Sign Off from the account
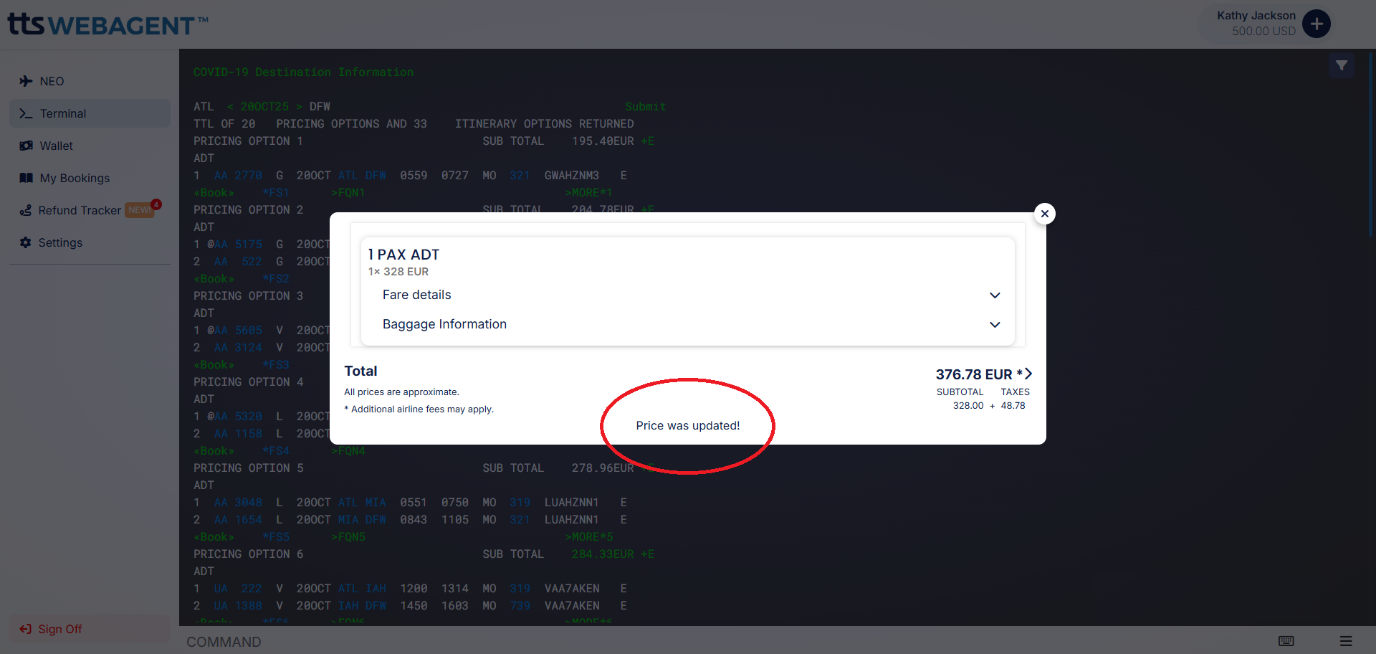This screenshot has width=1376, height=654. point(89,629)
